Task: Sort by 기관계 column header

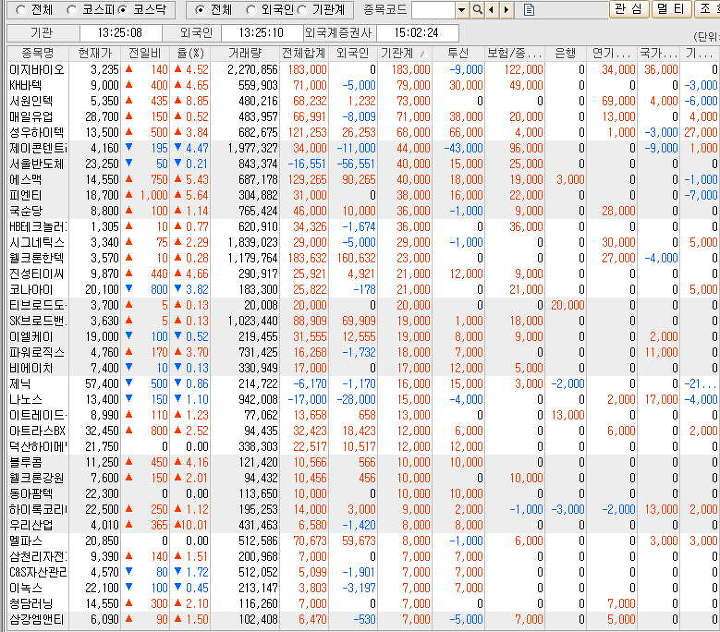Action: tap(405, 53)
